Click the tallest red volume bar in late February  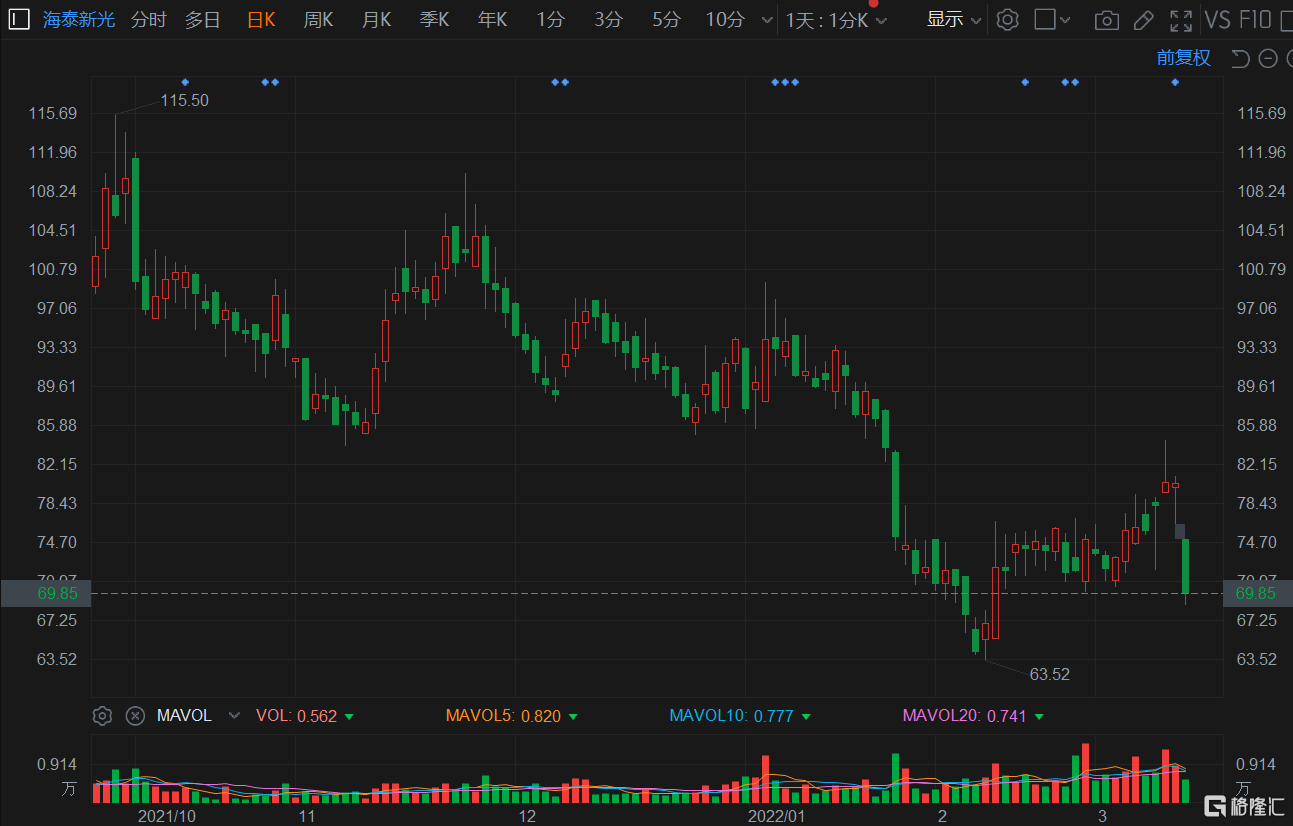point(1085,772)
